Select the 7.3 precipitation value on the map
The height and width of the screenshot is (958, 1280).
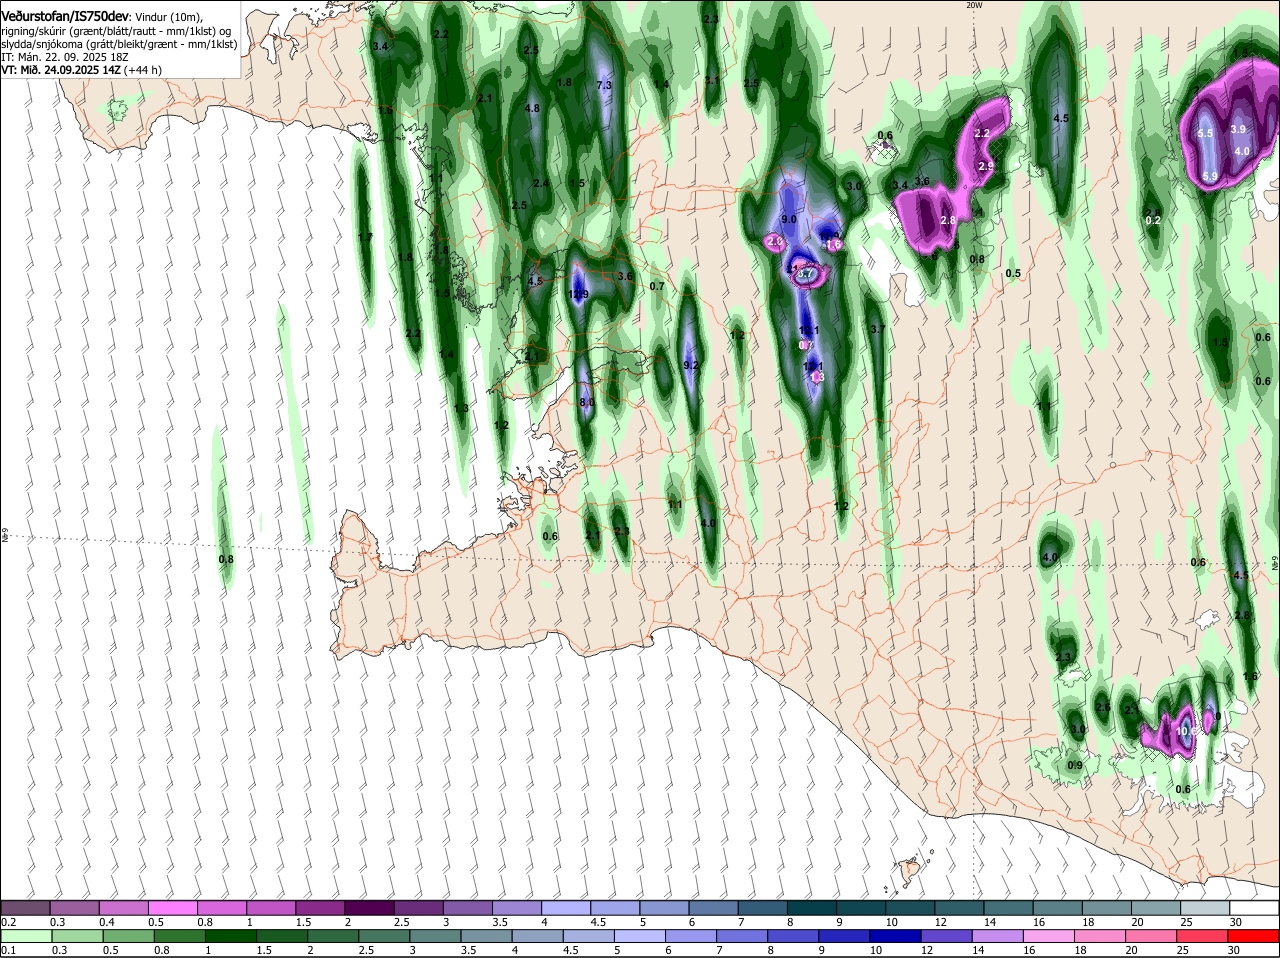click(604, 86)
